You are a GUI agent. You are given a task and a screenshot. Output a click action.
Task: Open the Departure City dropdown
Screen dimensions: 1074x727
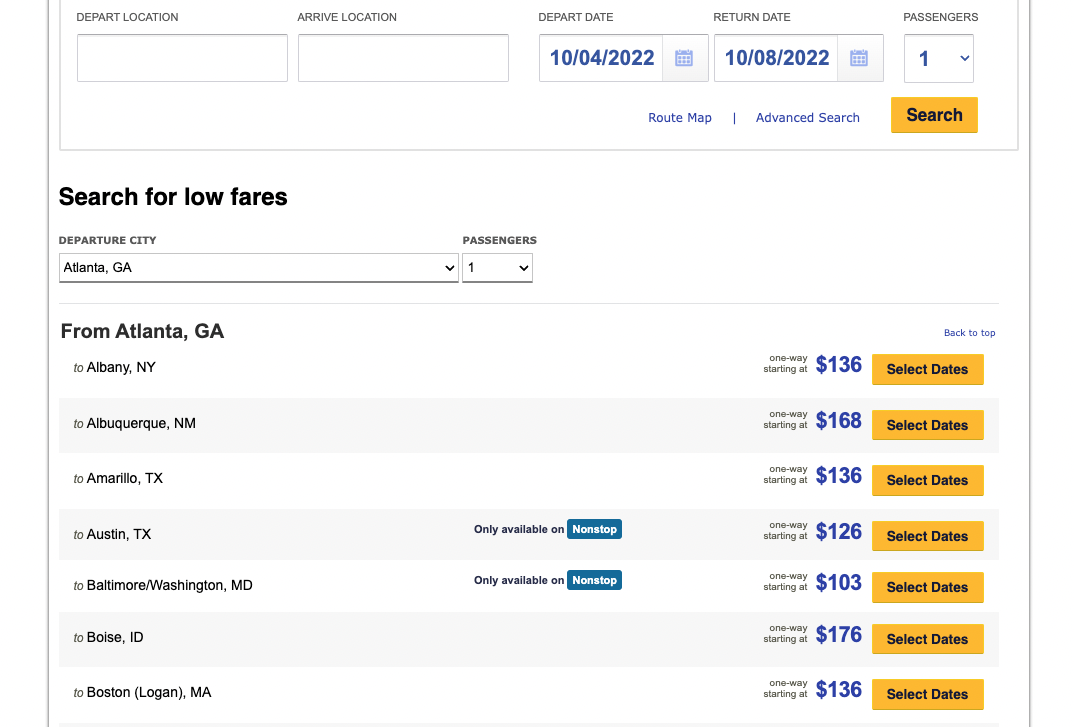pyautogui.click(x=258, y=268)
